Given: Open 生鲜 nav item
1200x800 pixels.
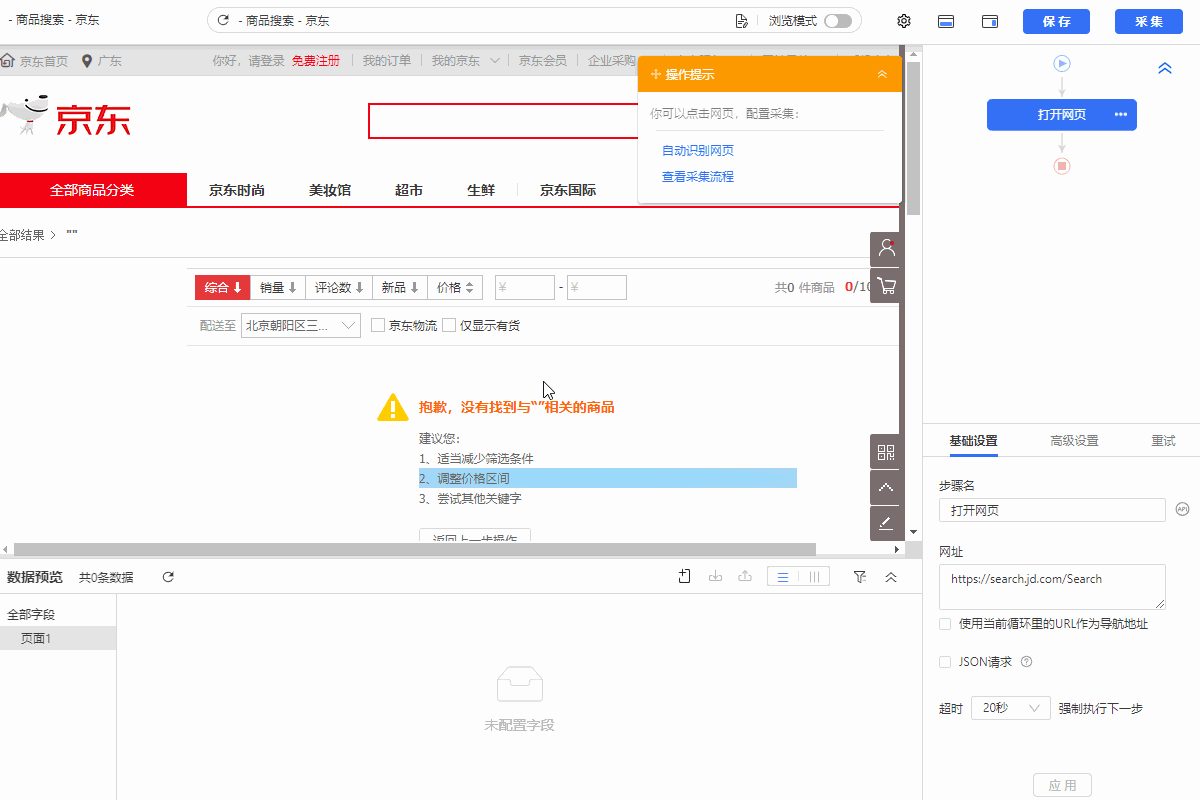Looking at the screenshot, I should pyautogui.click(x=481, y=190).
